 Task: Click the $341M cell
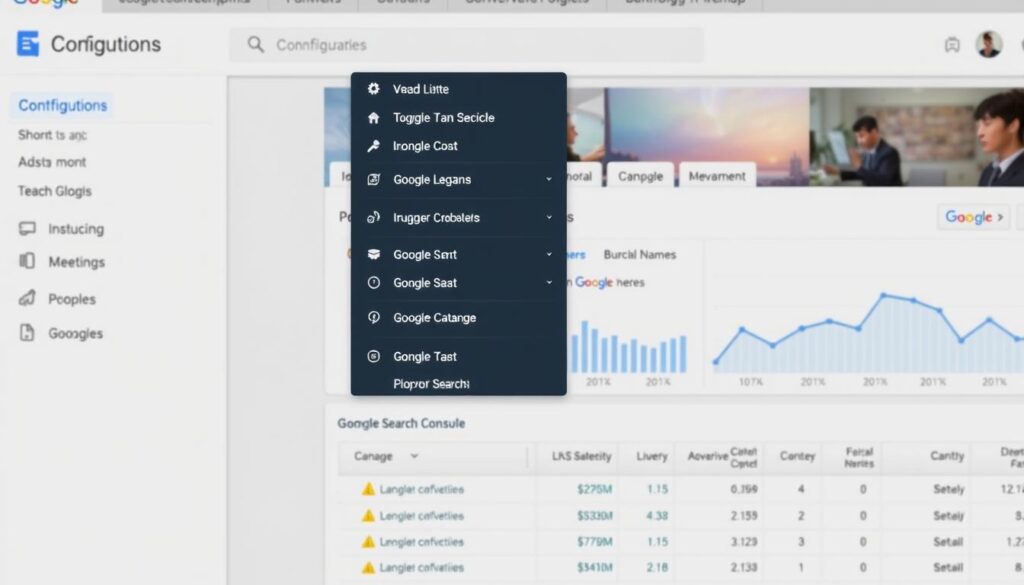point(594,567)
